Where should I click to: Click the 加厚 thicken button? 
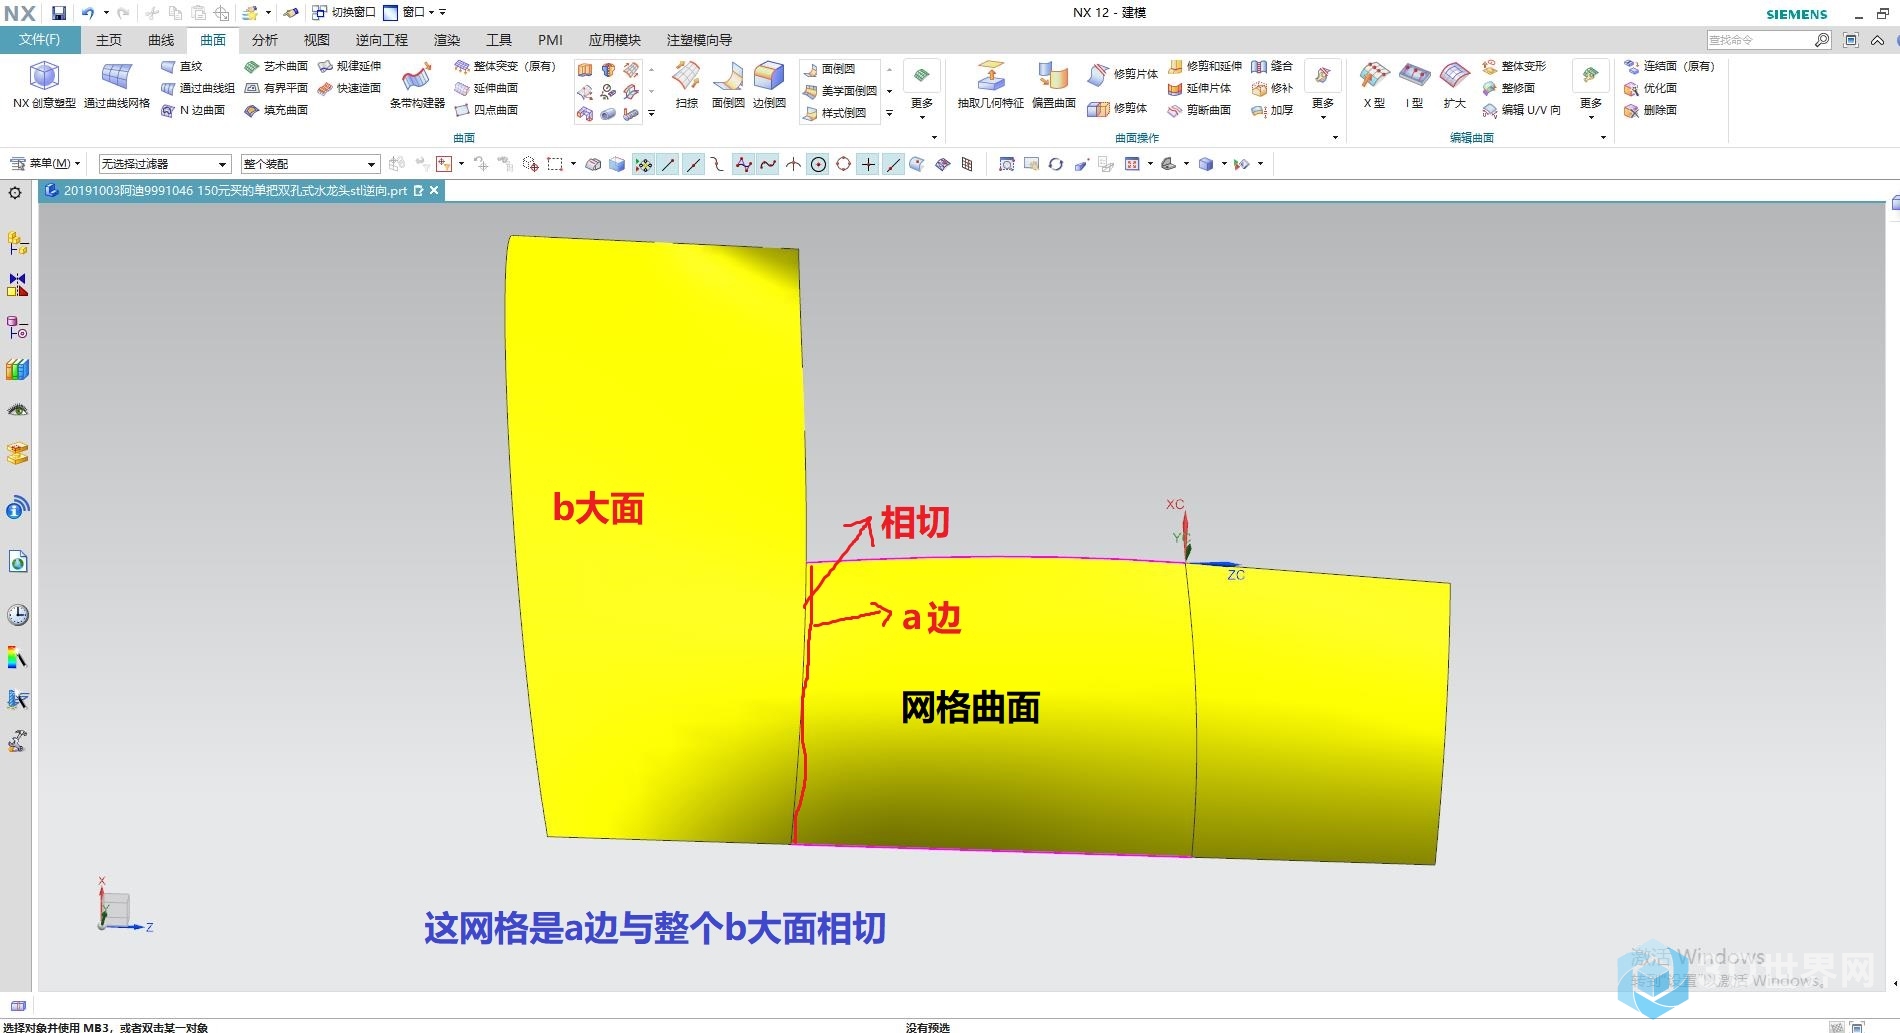click(1272, 110)
